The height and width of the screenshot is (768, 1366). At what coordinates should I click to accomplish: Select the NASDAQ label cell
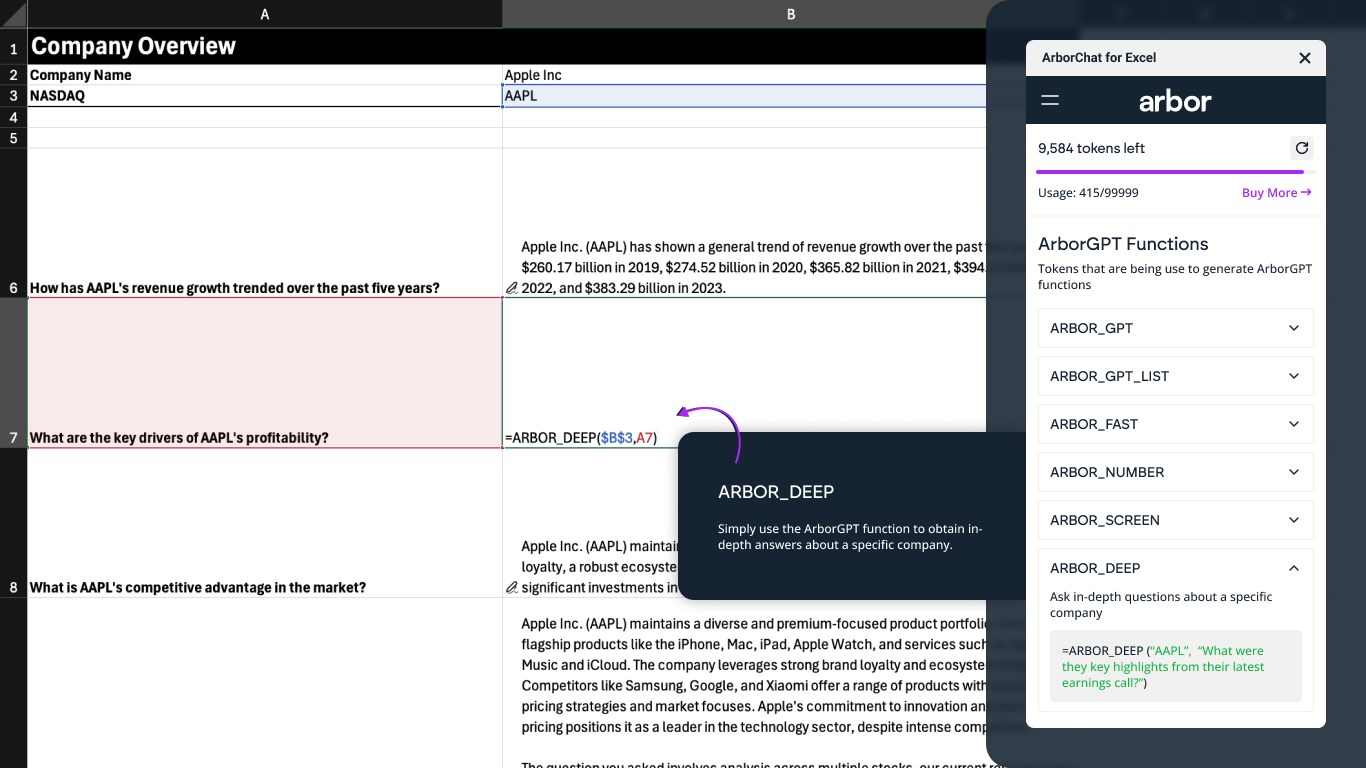[265, 96]
